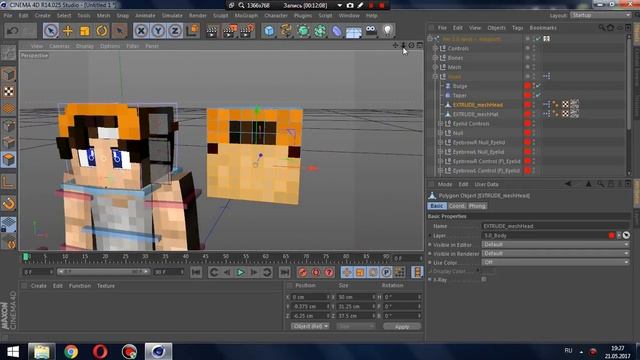Open the Character menu
The width and height of the screenshot is (640, 360).
pyautogui.click(x=276, y=16)
